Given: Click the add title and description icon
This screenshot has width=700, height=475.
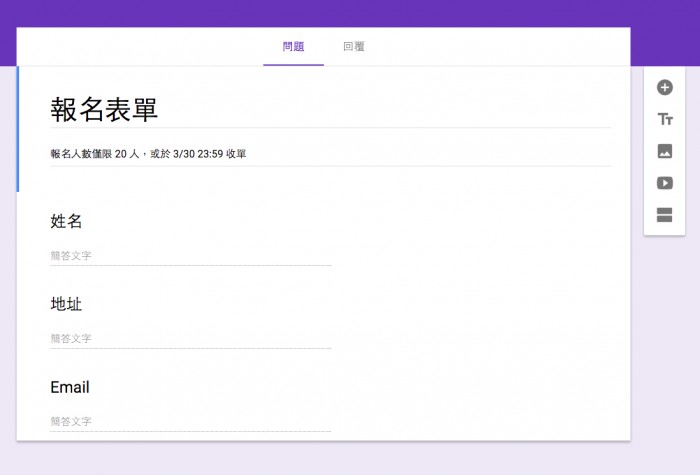Looking at the screenshot, I should coord(664,120).
